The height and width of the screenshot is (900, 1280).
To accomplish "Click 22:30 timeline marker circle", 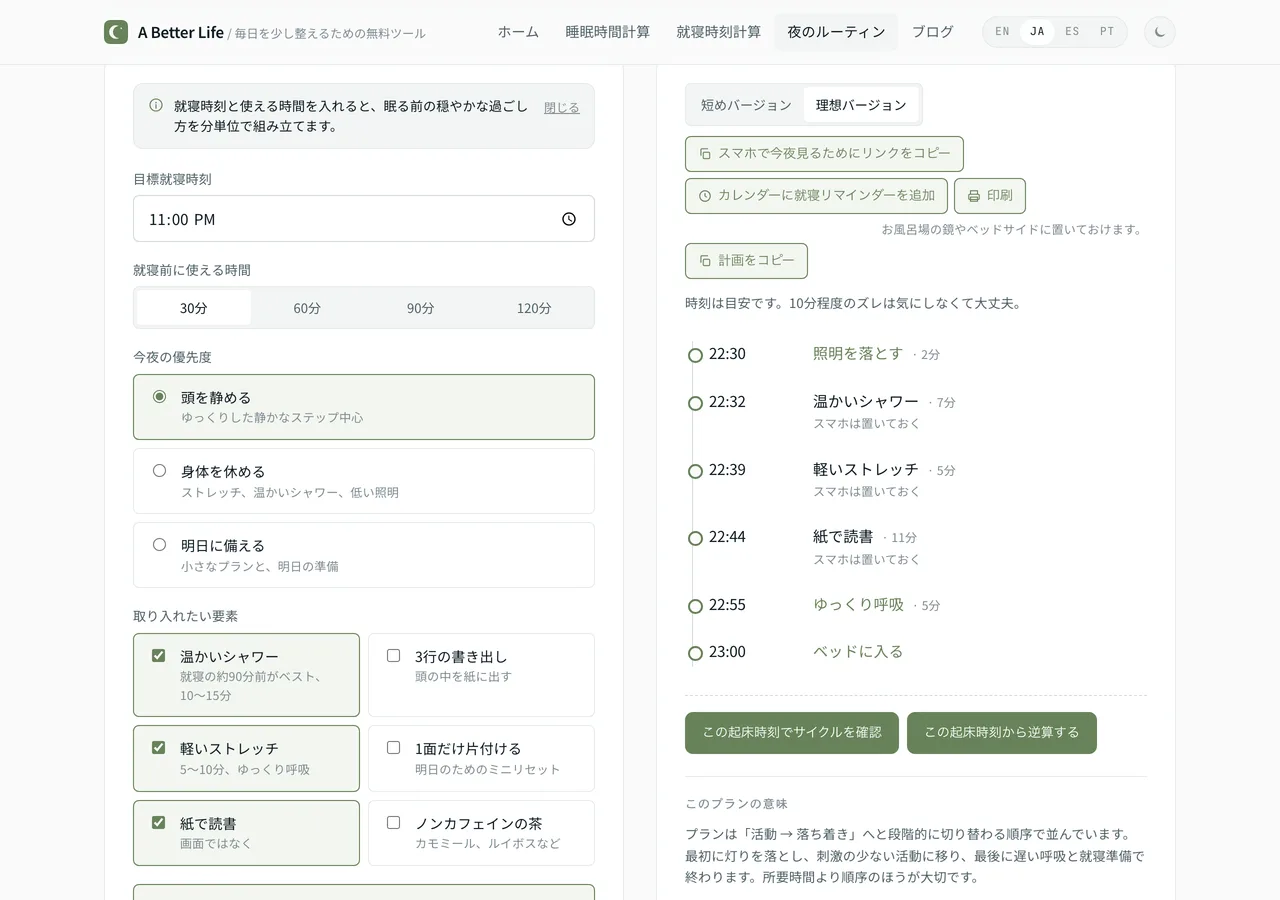I will [695, 355].
